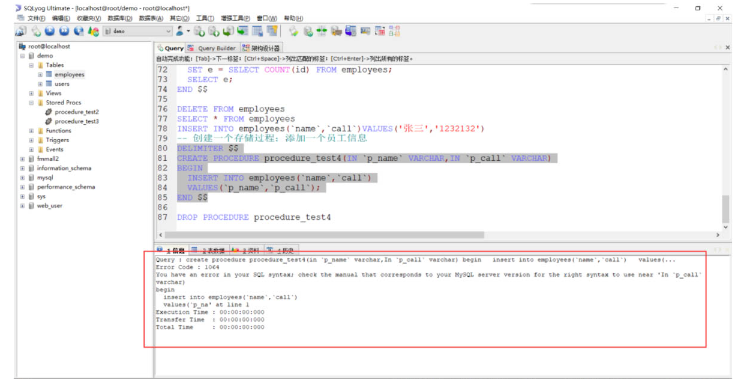Select the root@localhost connection node
739x379 pixels.
pyautogui.click(x=49, y=46)
